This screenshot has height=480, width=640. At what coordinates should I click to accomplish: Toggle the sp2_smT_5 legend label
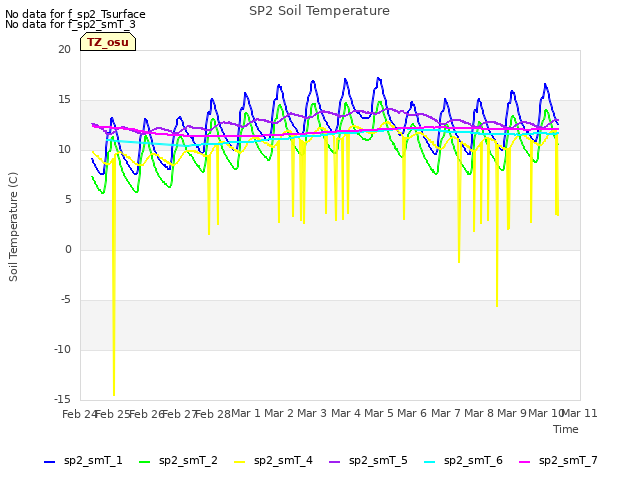tap(378, 460)
